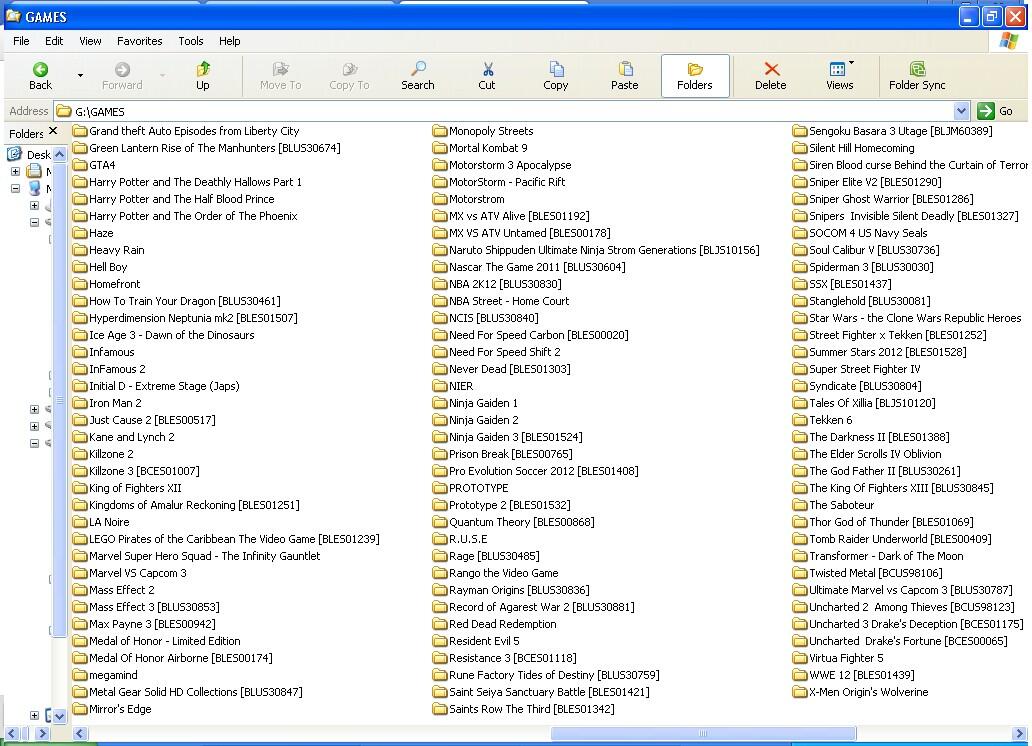Select the Haze folder icon

click(x=80, y=233)
